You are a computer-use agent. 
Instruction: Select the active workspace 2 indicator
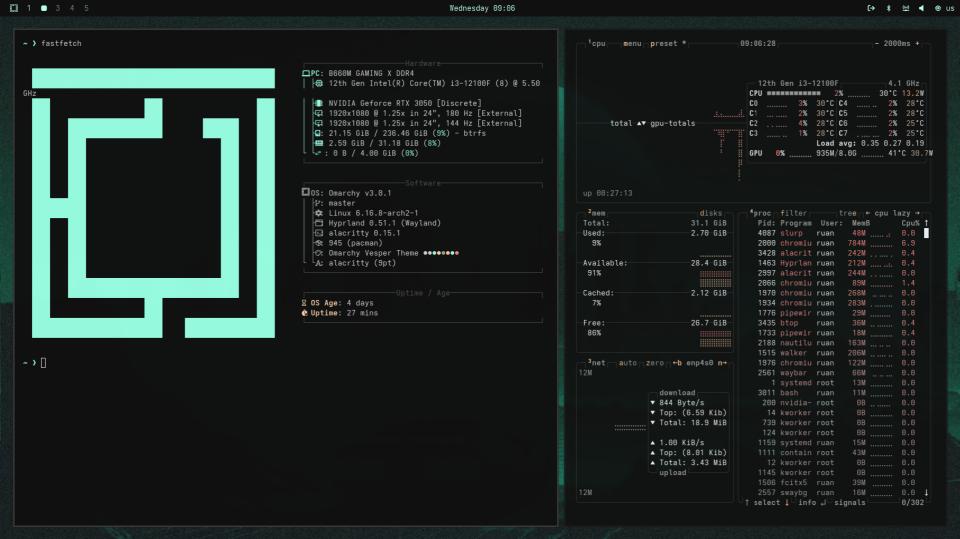(x=43, y=8)
